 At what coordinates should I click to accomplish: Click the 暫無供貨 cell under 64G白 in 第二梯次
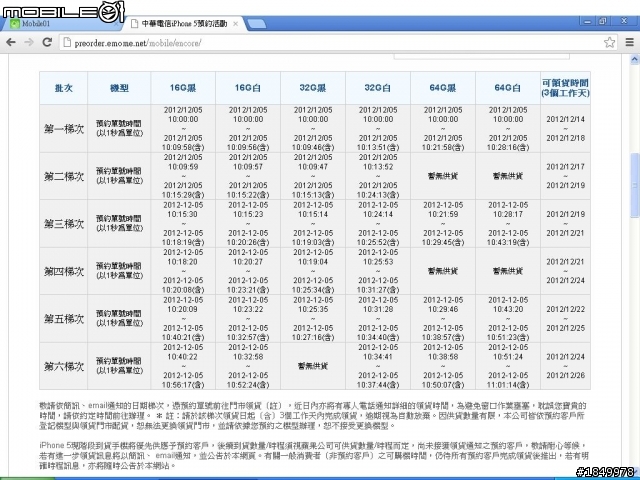point(507,176)
